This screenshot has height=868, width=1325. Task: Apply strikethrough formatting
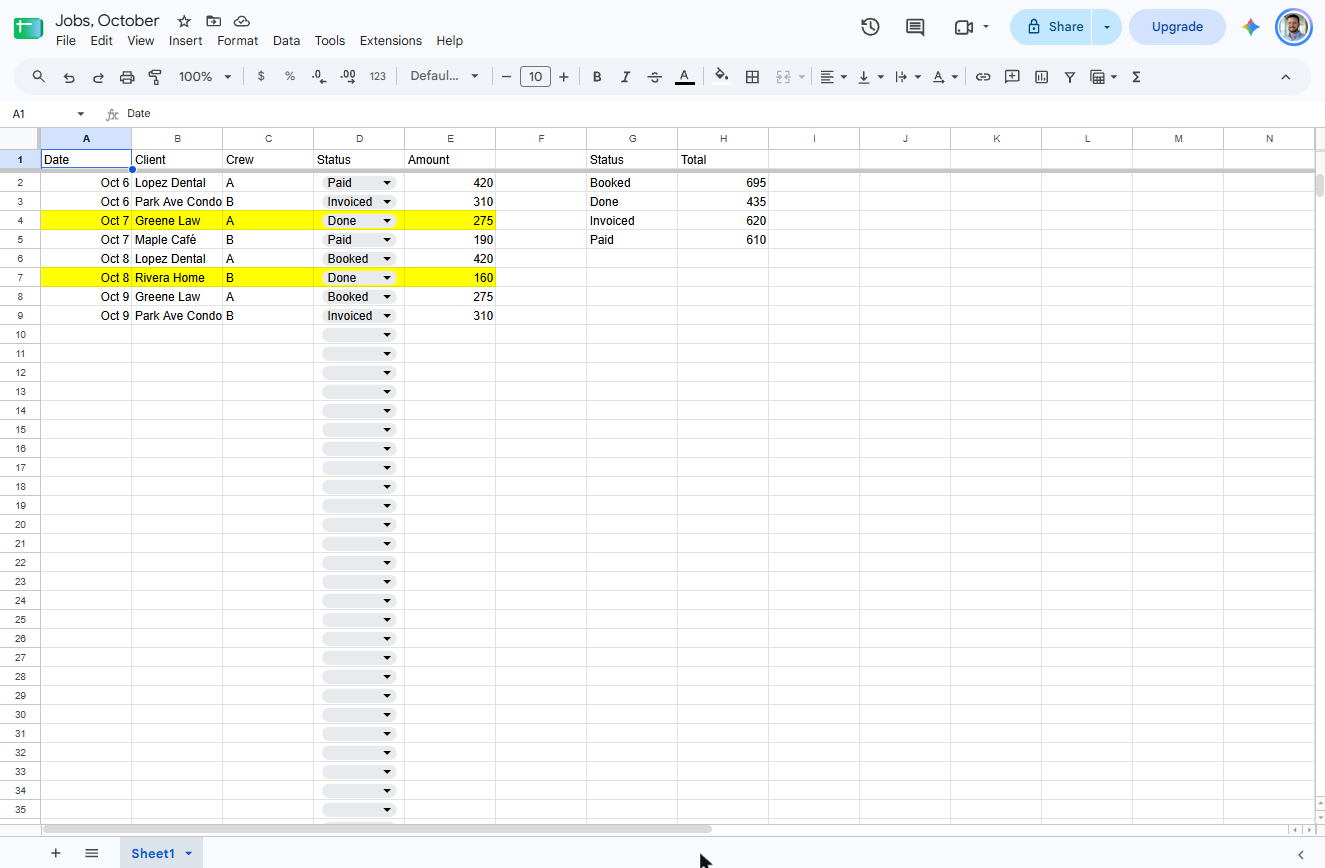pyautogui.click(x=655, y=77)
